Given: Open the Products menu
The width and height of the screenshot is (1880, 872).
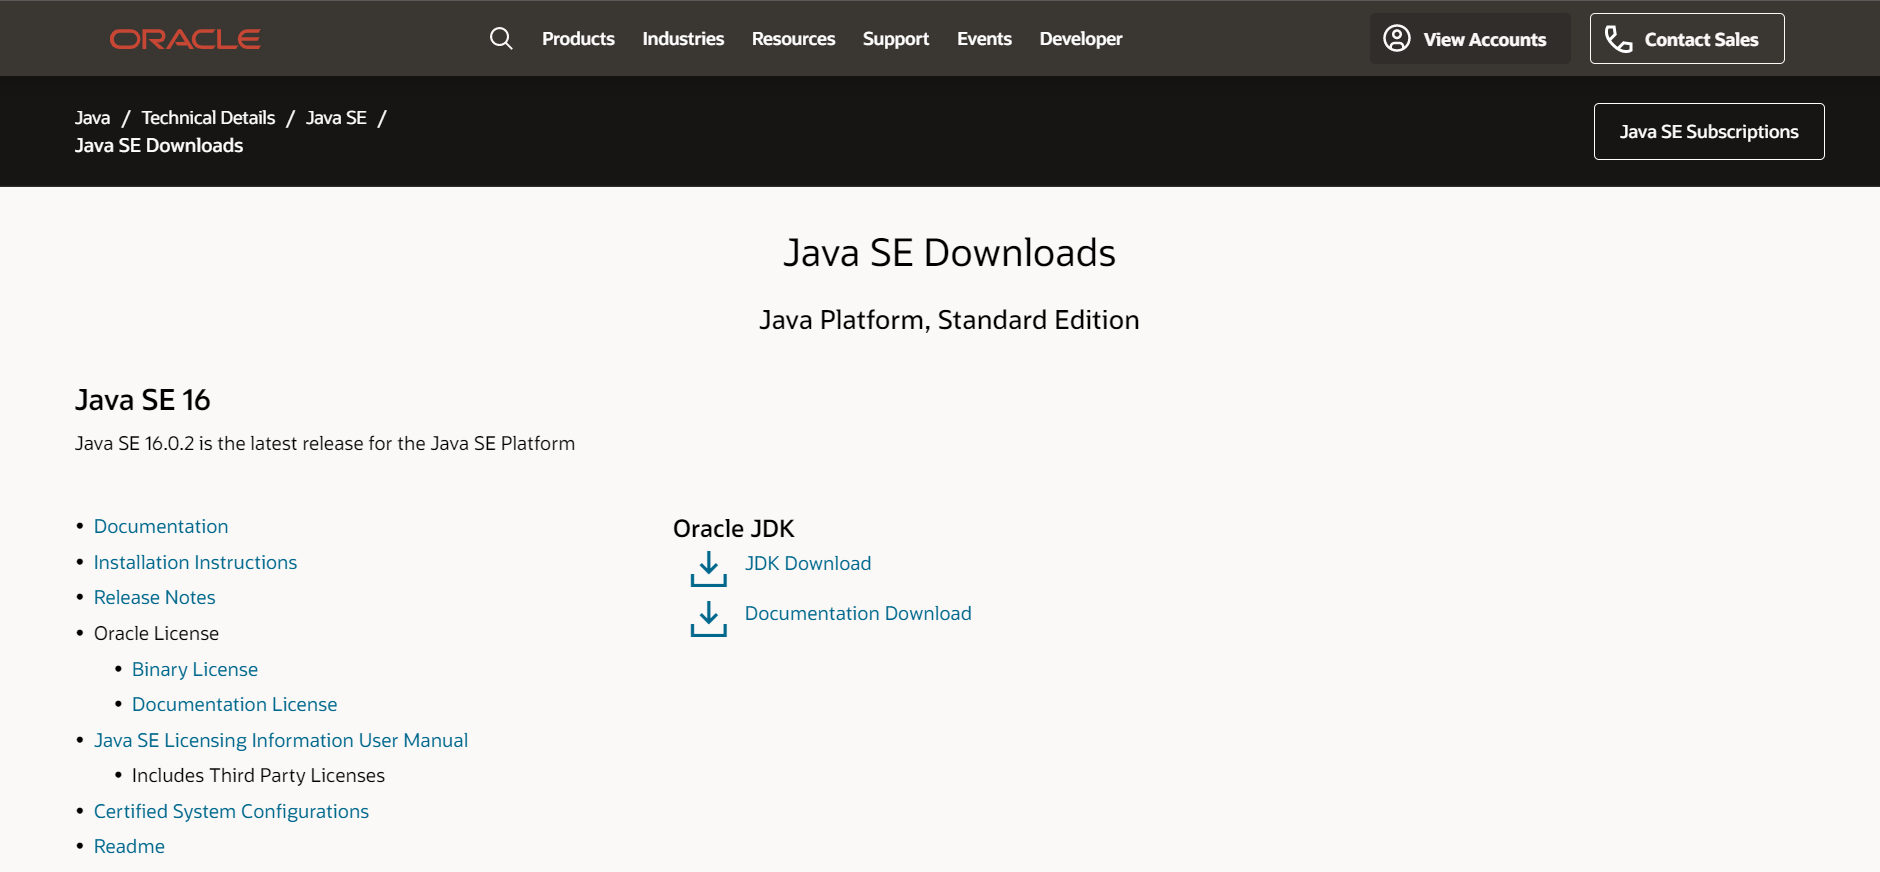Looking at the screenshot, I should pyautogui.click(x=578, y=39).
